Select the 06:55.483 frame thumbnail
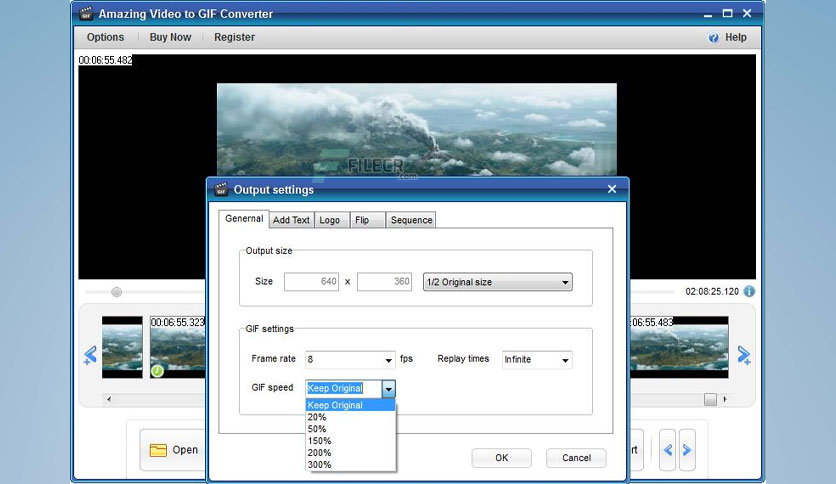The width and height of the screenshot is (836, 484). coord(679,347)
